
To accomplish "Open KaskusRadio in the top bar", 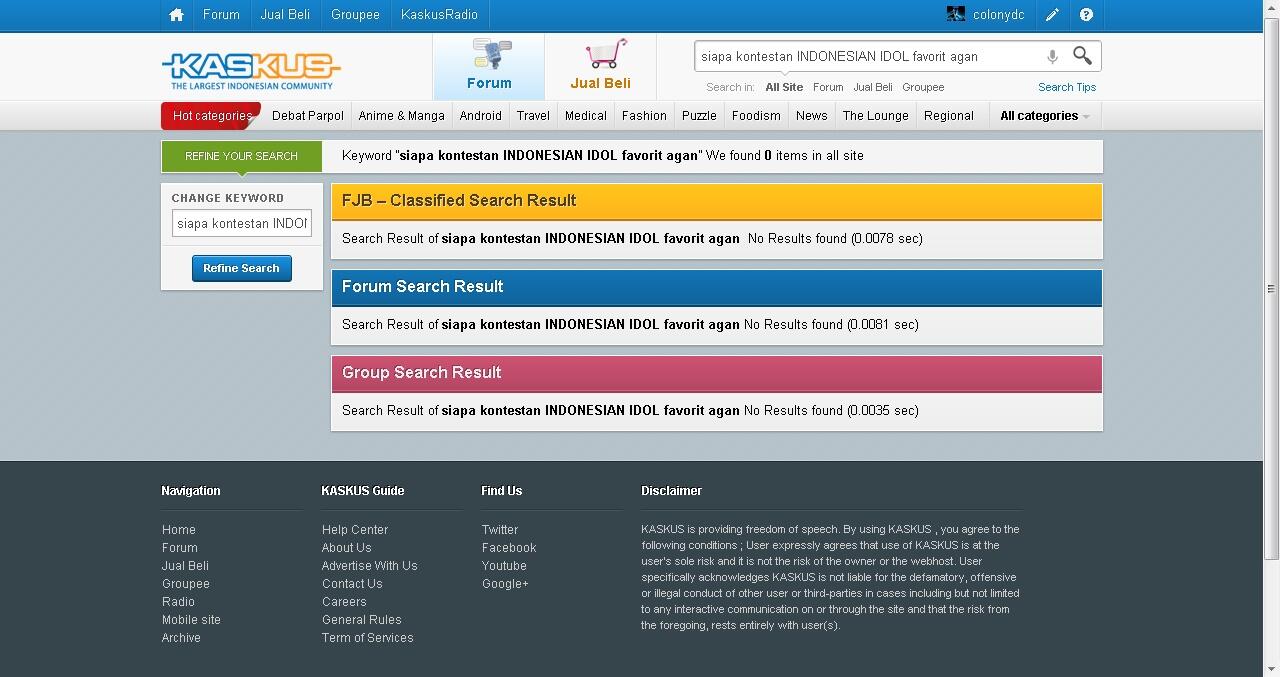I will click(439, 15).
